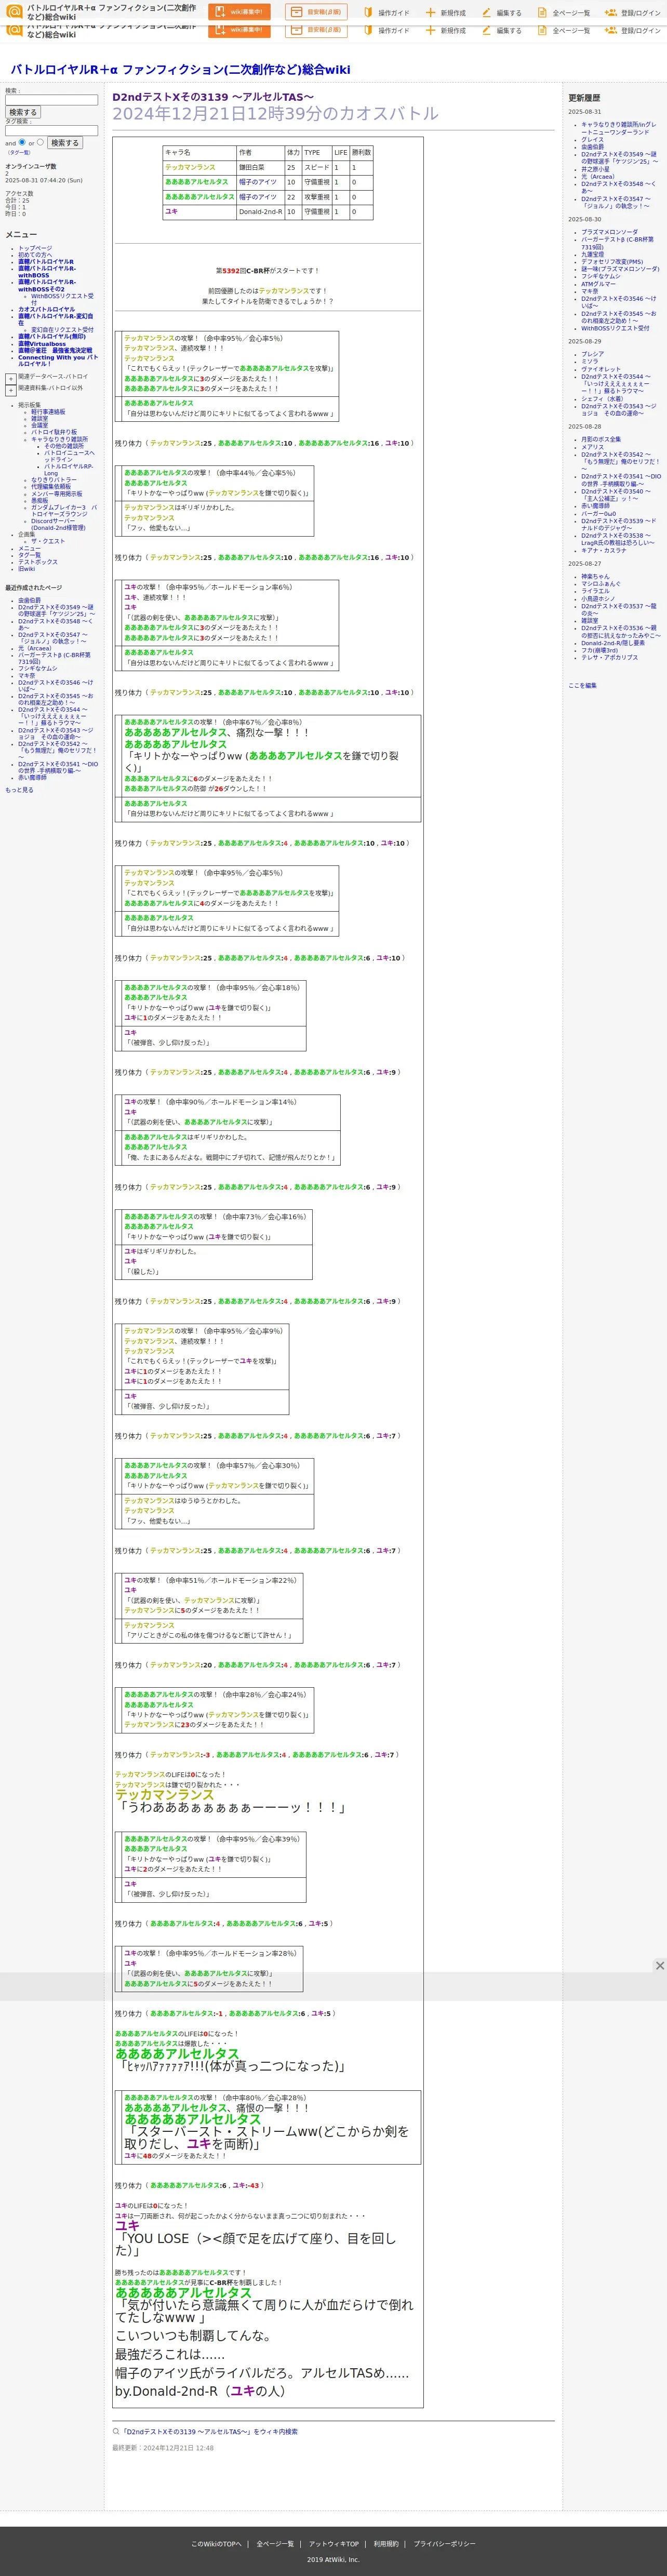Open カオスバトルロイヤル in the left menu
This screenshot has height=2576, width=667.
tap(46, 310)
